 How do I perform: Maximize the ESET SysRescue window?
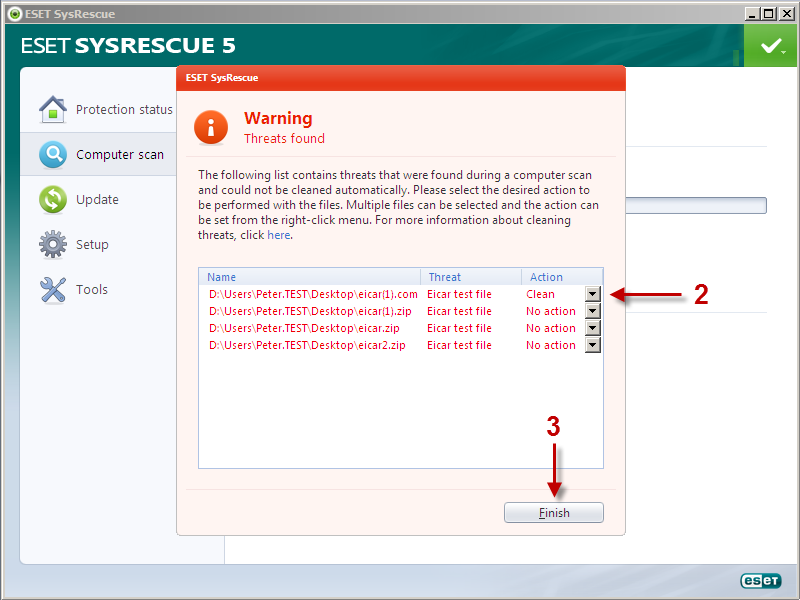tap(769, 14)
